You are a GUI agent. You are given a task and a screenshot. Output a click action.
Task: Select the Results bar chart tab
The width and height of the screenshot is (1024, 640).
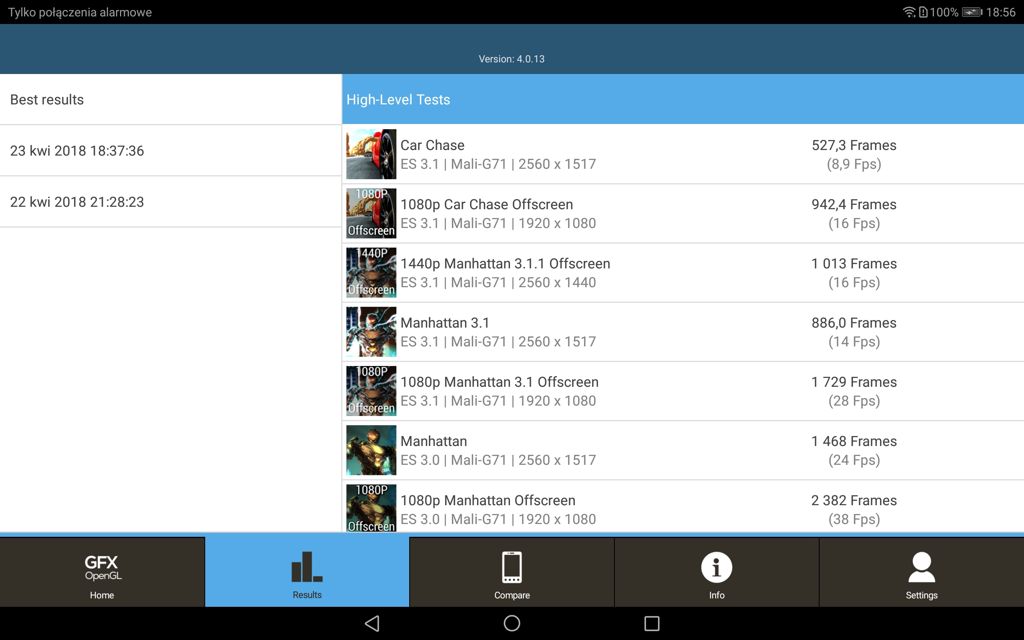click(307, 573)
